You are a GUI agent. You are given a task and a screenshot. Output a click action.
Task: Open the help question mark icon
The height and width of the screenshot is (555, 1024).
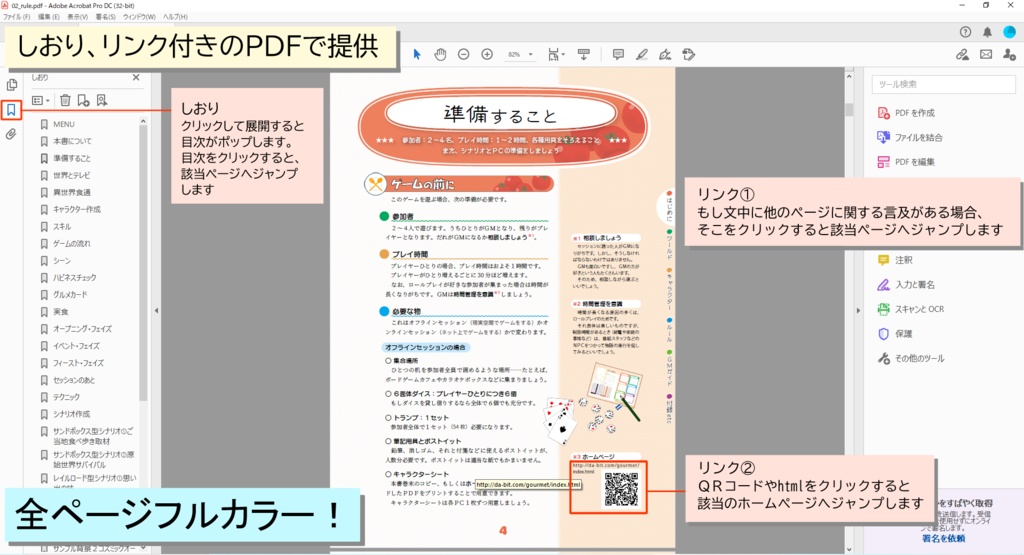click(x=965, y=32)
